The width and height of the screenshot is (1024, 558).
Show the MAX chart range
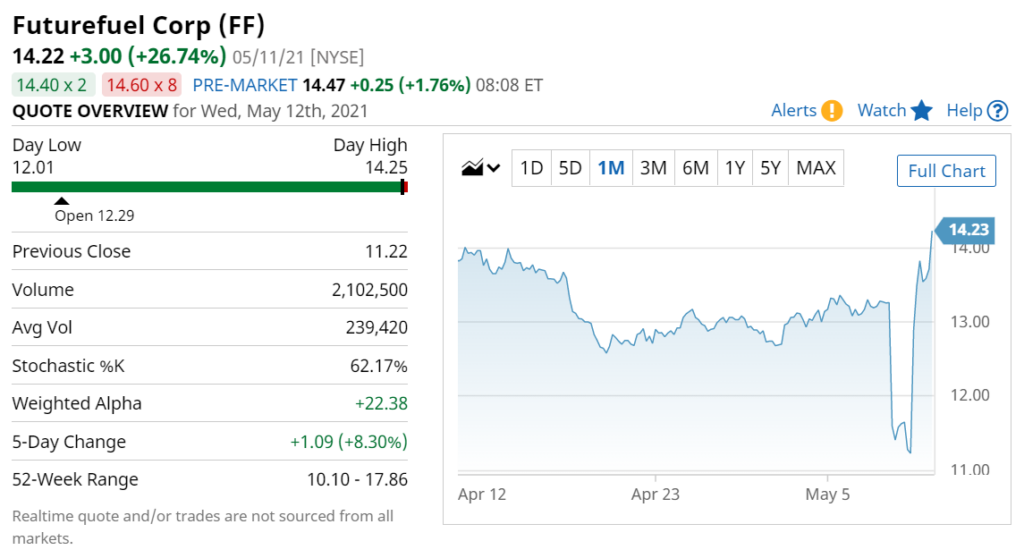(x=816, y=169)
